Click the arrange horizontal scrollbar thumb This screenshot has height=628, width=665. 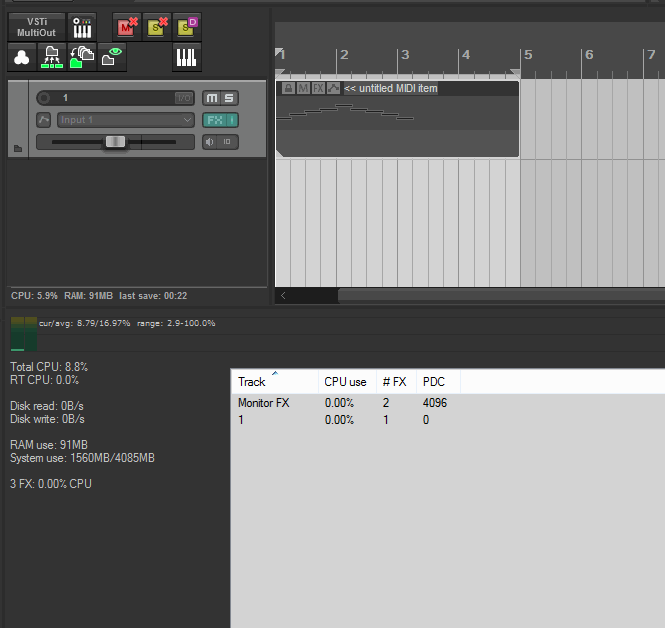(x=501, y=296)
